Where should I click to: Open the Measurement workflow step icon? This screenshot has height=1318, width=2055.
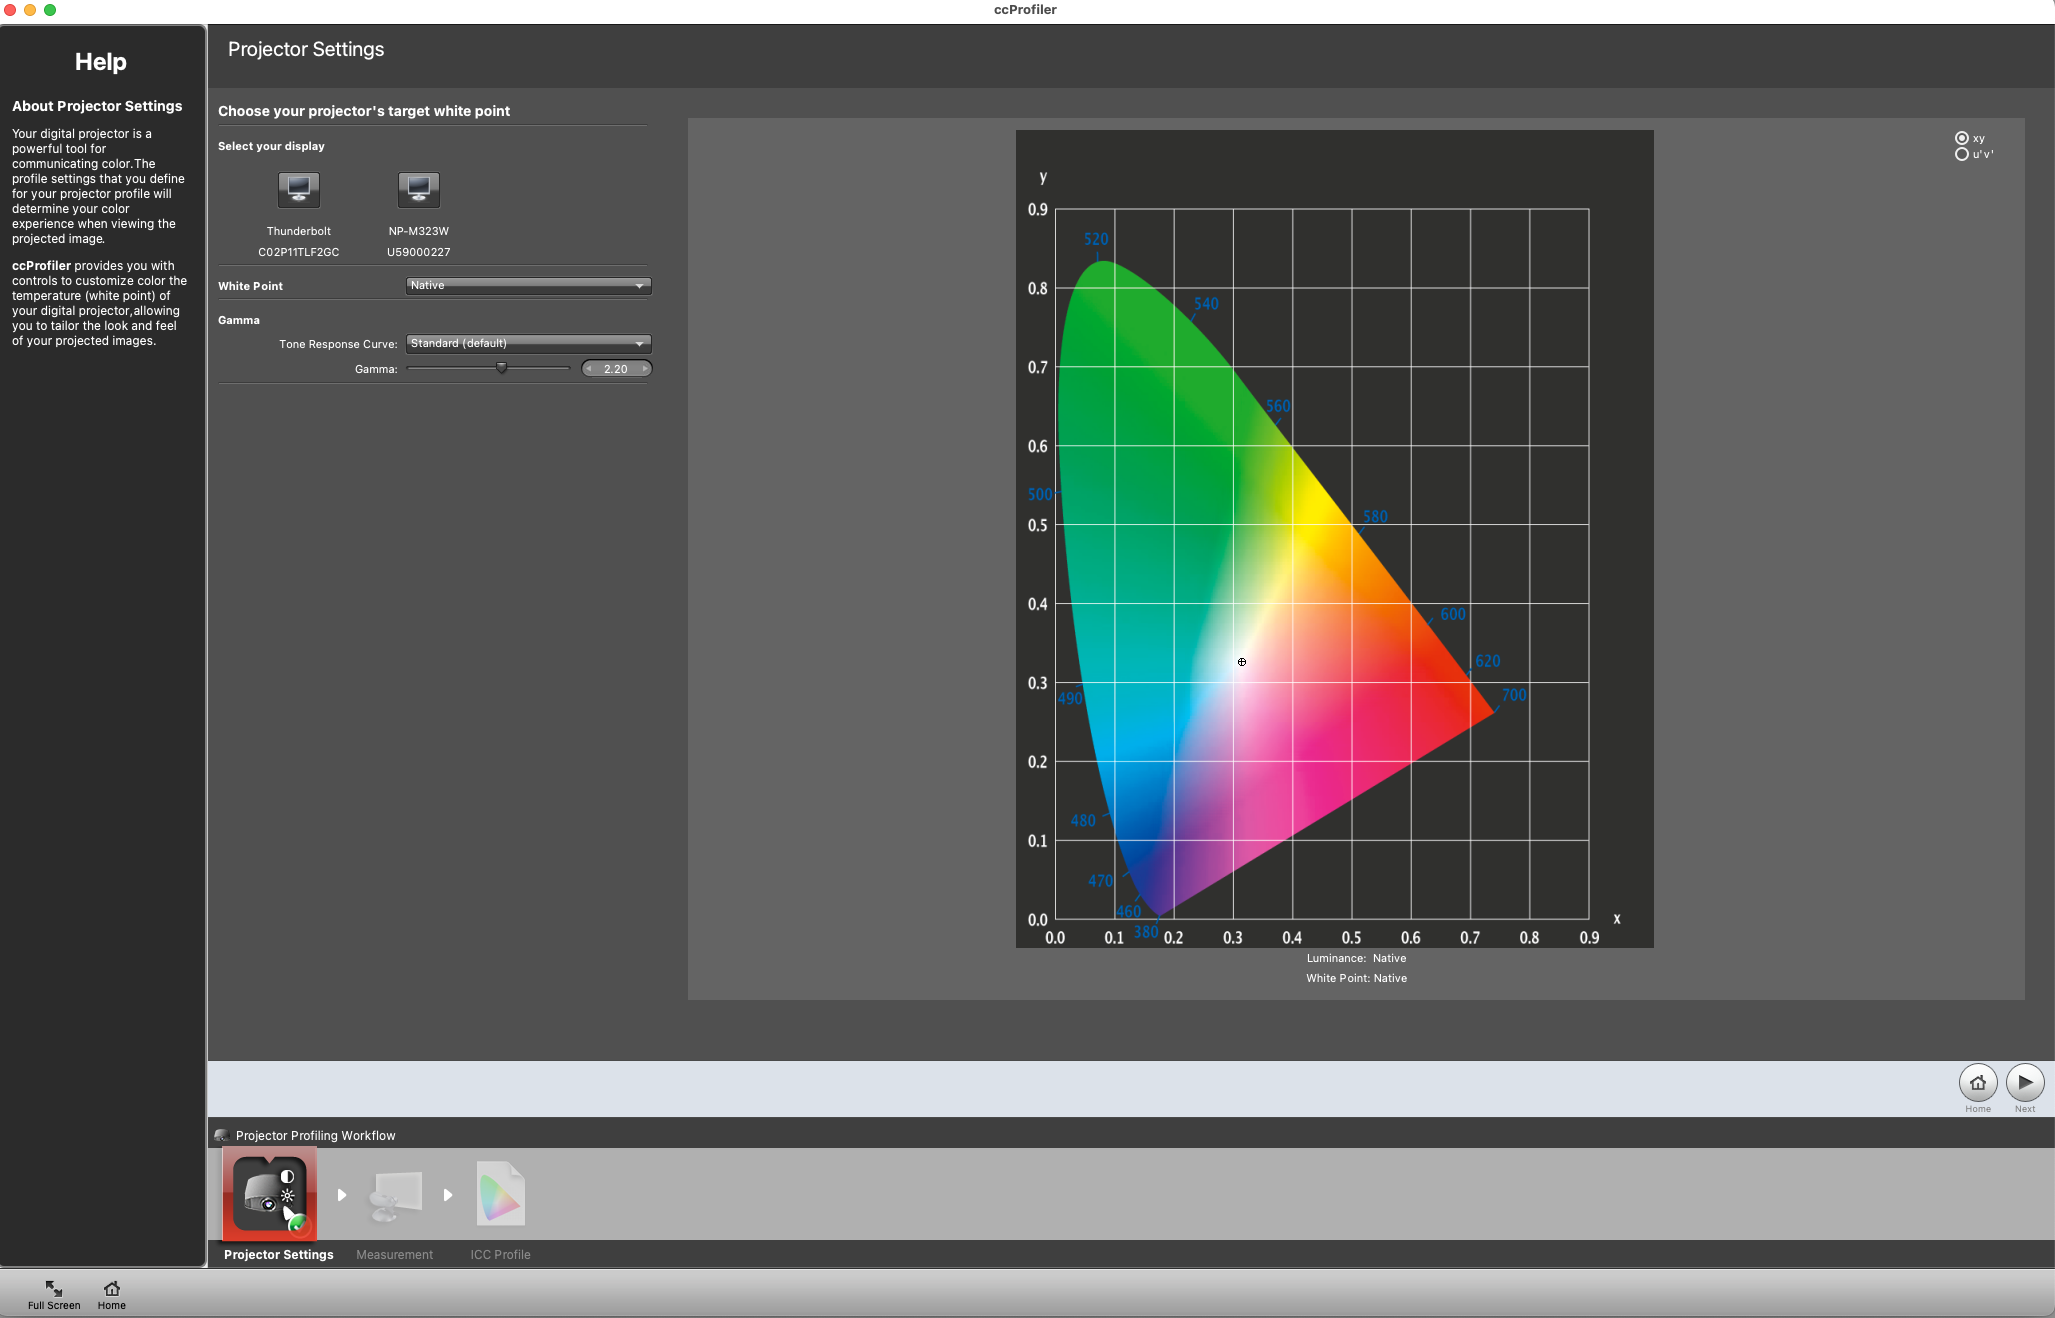coord(395,1194)
